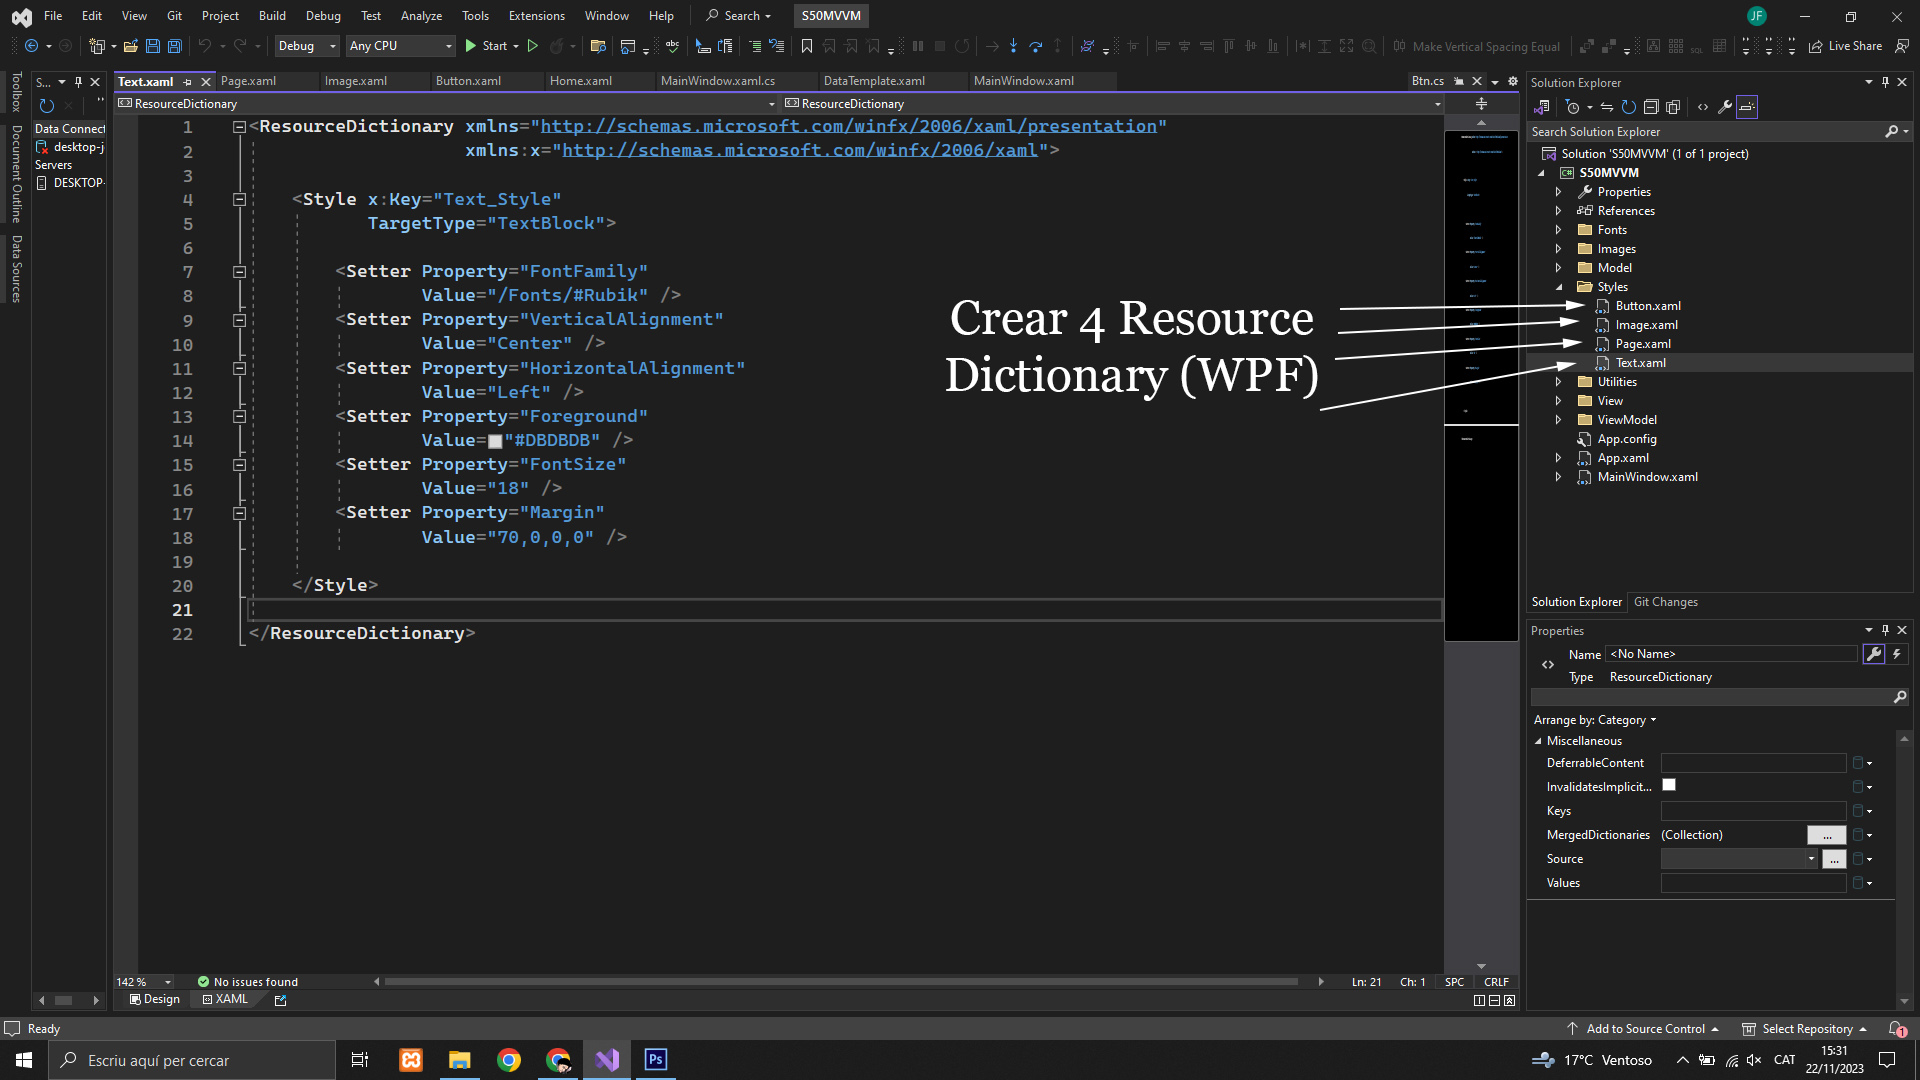Click the Solution Explorer refresh icon
1920x1080 pixels.
pos(1628,107)
